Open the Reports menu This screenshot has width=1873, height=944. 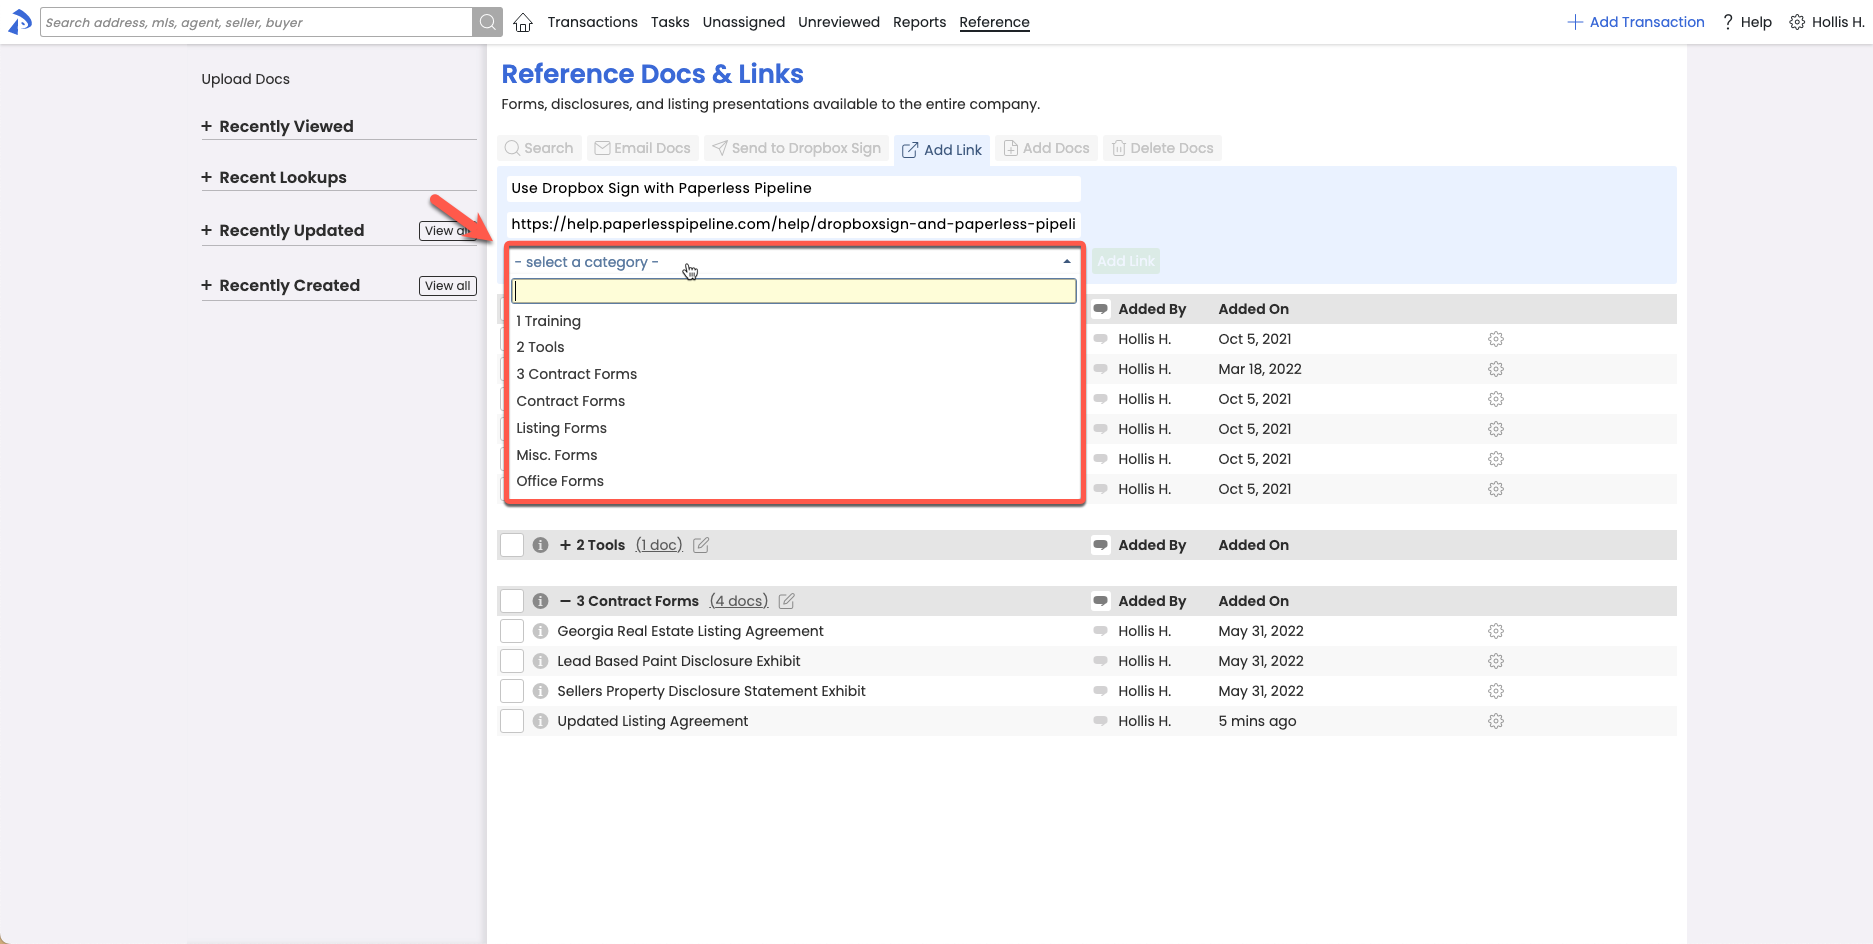(920, 22)
